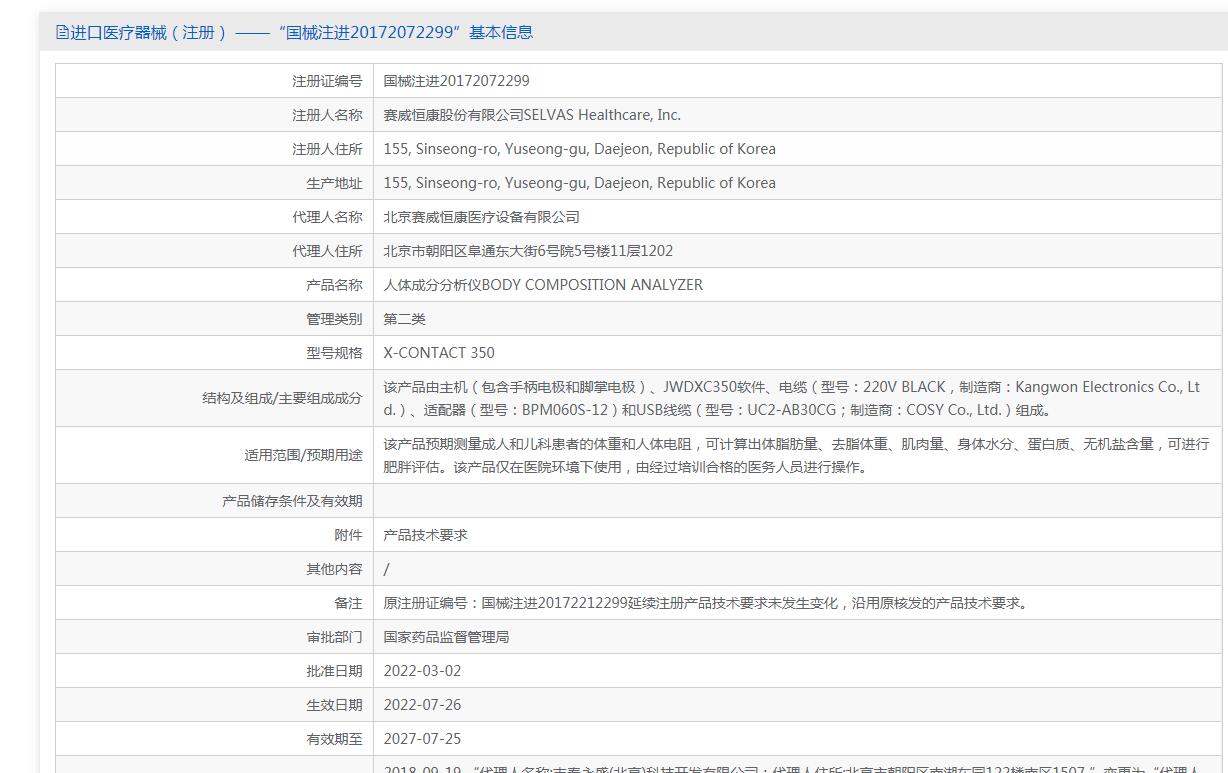
Task: Click the 产品名称 label
Action: coord(334,285)
